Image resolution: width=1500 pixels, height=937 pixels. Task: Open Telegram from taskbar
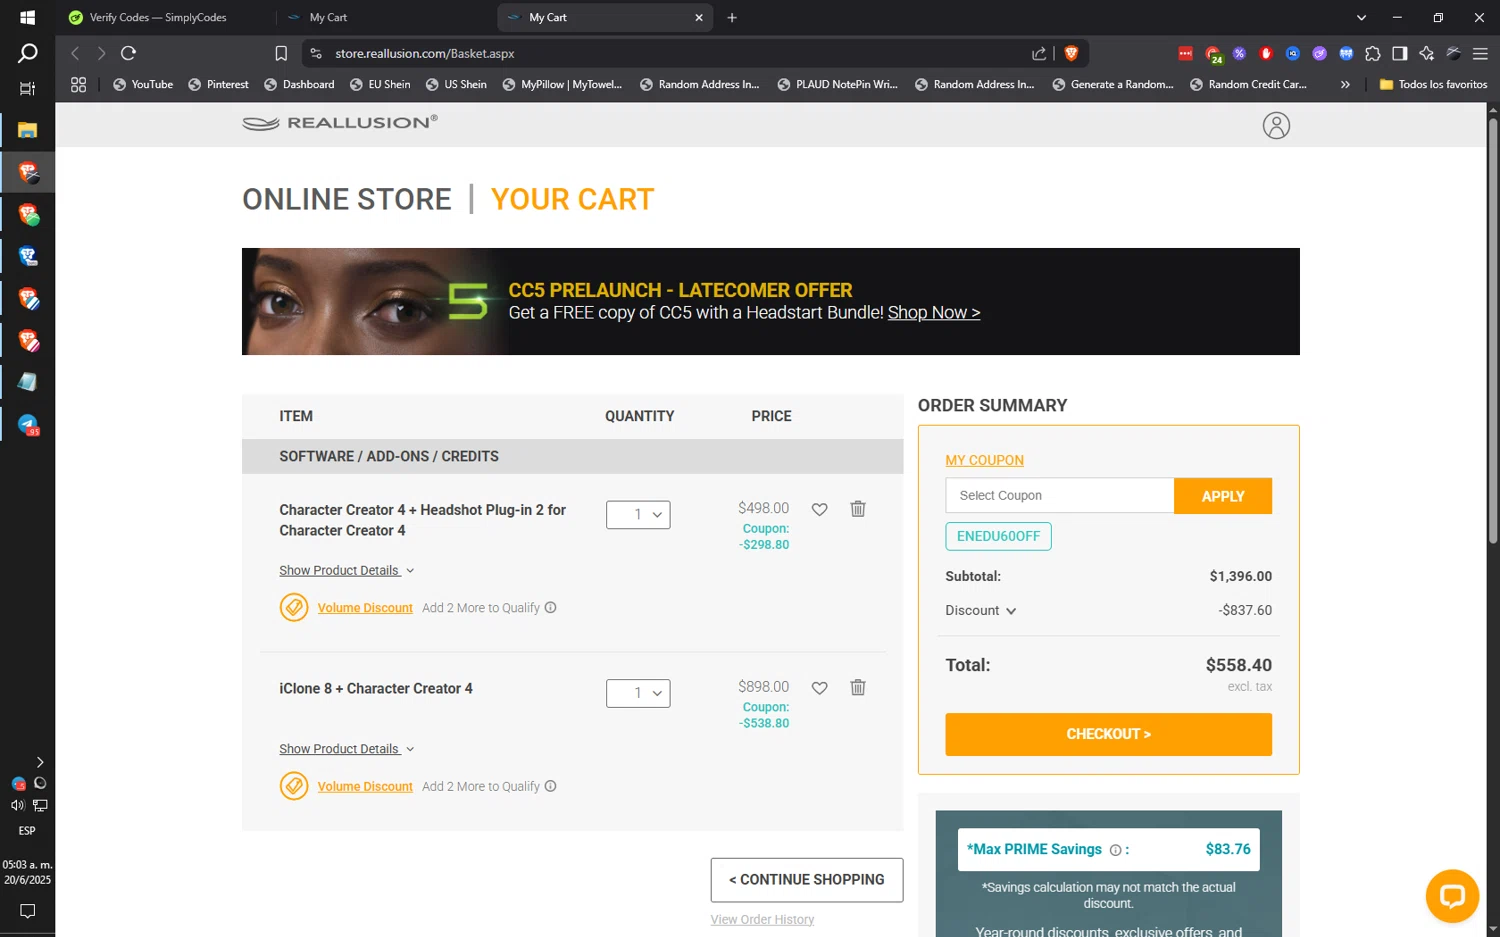point(28,425)
